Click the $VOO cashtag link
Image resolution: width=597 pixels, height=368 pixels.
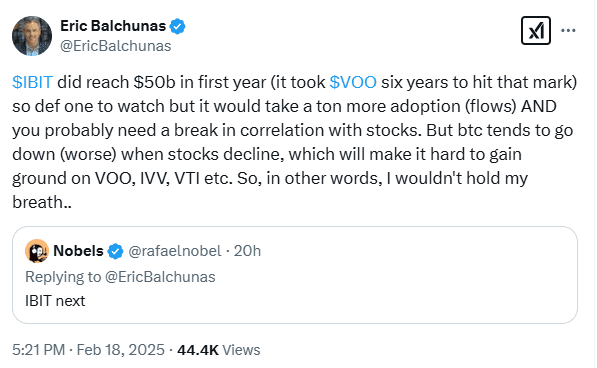coord(353,82)
